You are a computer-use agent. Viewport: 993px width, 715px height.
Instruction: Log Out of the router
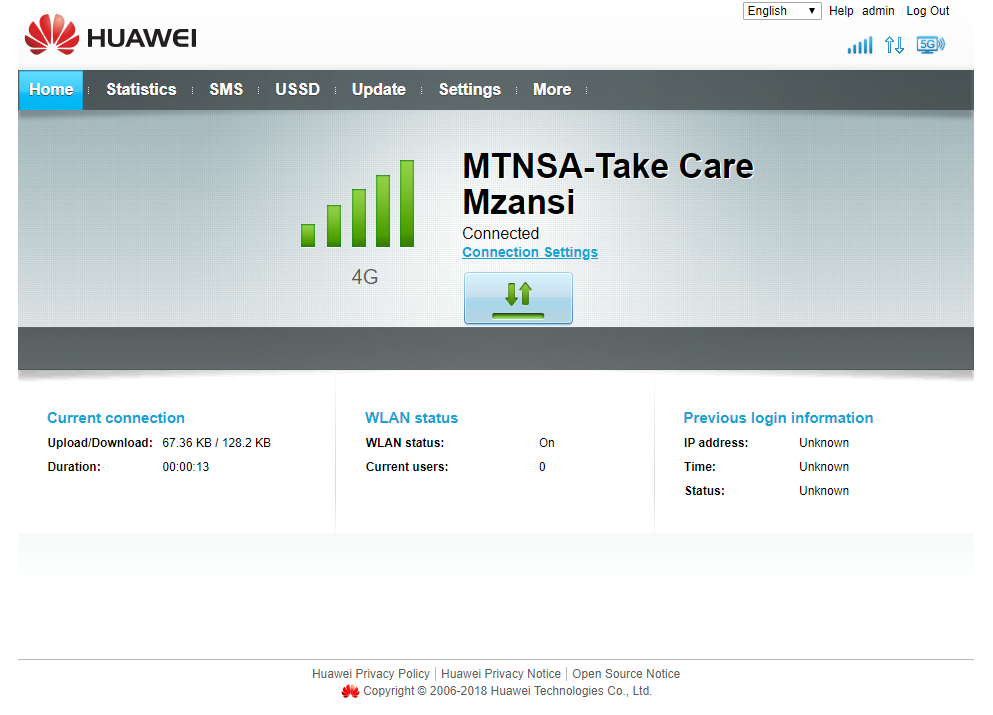928,11
